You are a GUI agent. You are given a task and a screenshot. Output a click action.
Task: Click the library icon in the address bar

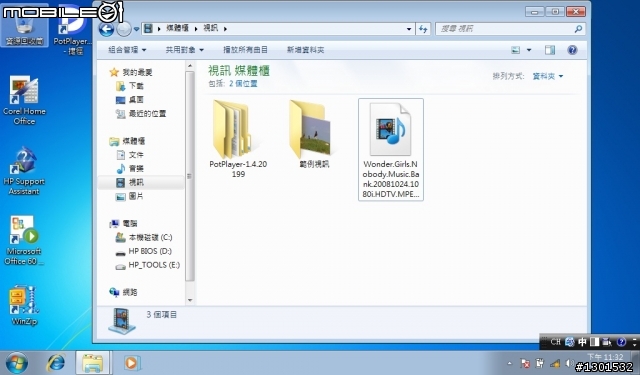point(148,29)
